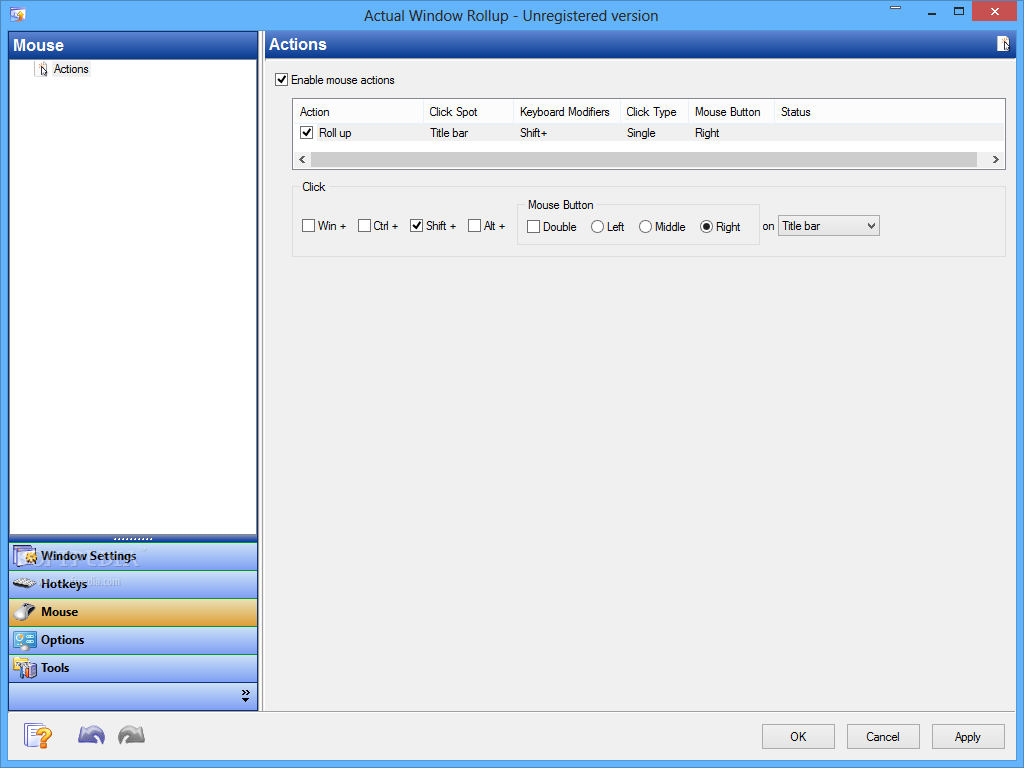1024x768 pixels.
Task: Click the Mouse Button column header
Action: click(731, 112)
